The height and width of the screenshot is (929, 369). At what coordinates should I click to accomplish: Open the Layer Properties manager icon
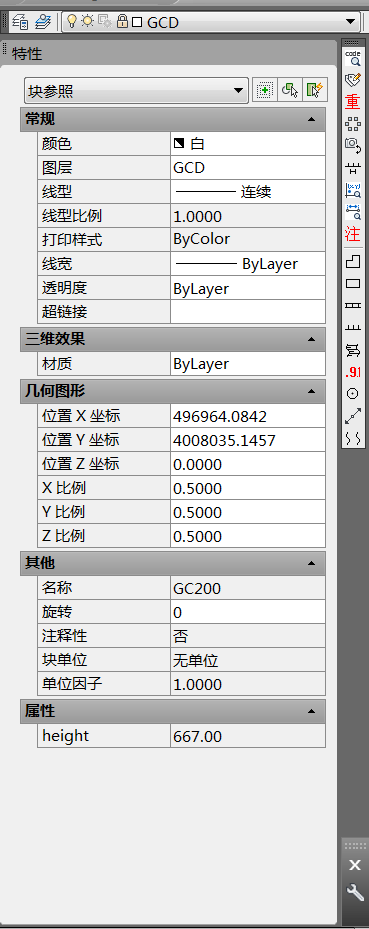pyautogui.click(x=20, y=23)
